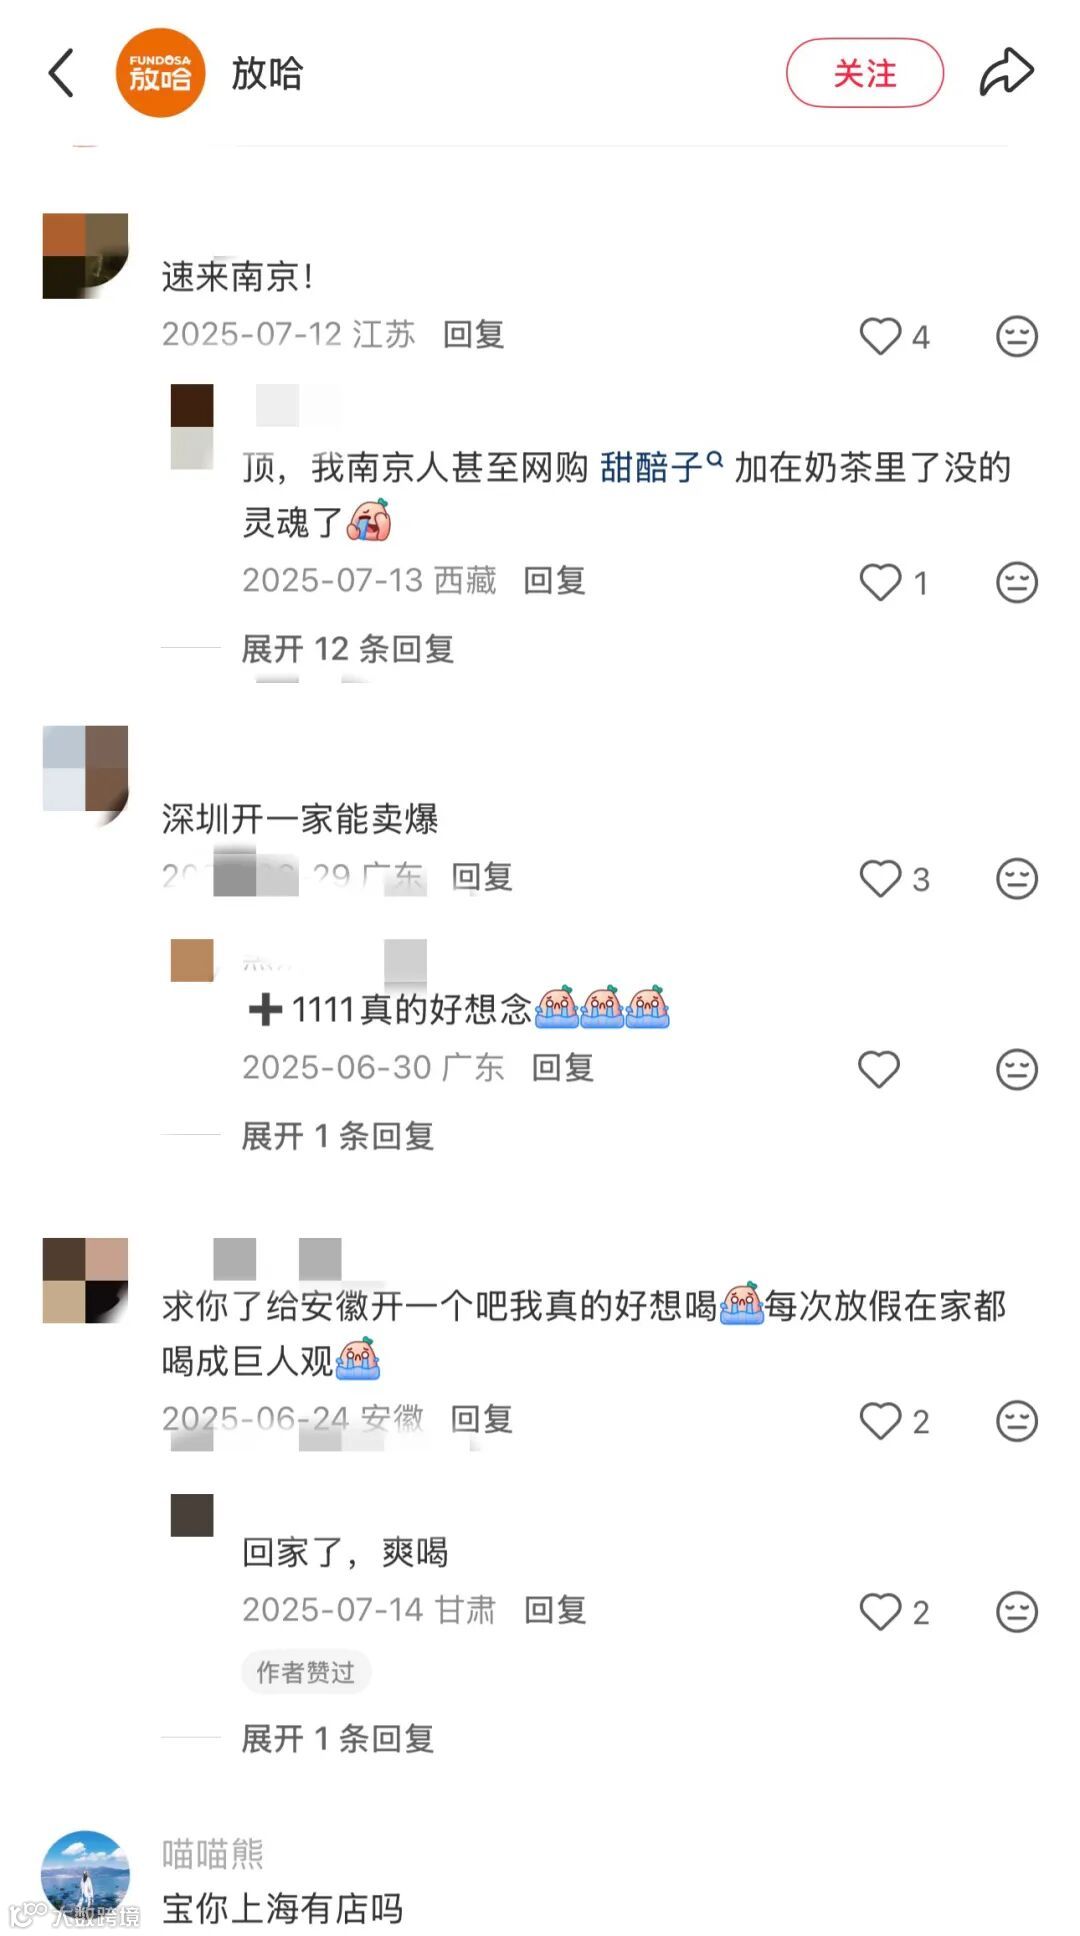Like the 1111真的好想念 reply heart
The height and width of the screenshot is (1936, 1080).
pyautogui.click(x=880, y=1069)
